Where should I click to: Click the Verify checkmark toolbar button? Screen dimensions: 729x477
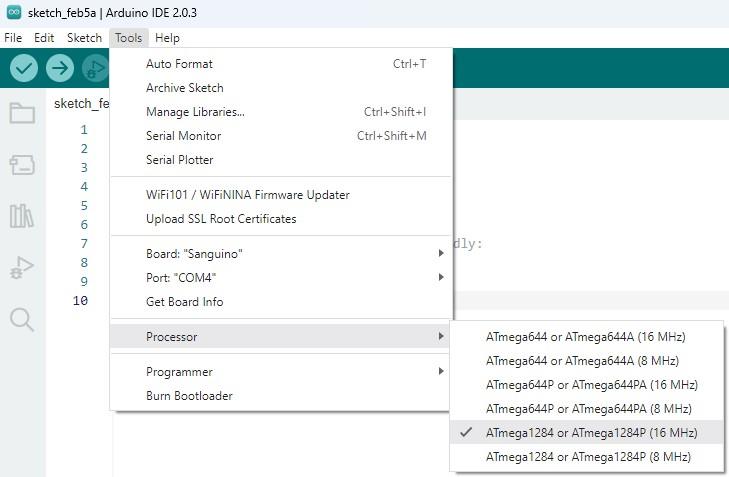coord(24,68)
